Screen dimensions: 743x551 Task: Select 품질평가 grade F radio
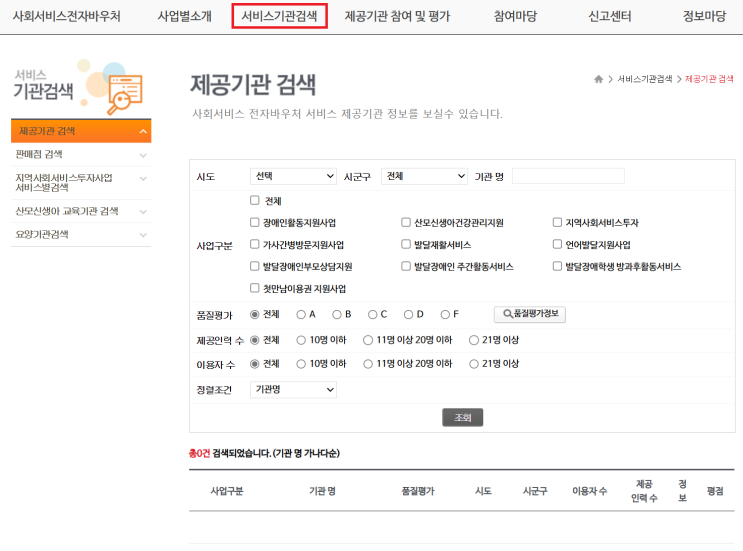click(x=445, y=315)
